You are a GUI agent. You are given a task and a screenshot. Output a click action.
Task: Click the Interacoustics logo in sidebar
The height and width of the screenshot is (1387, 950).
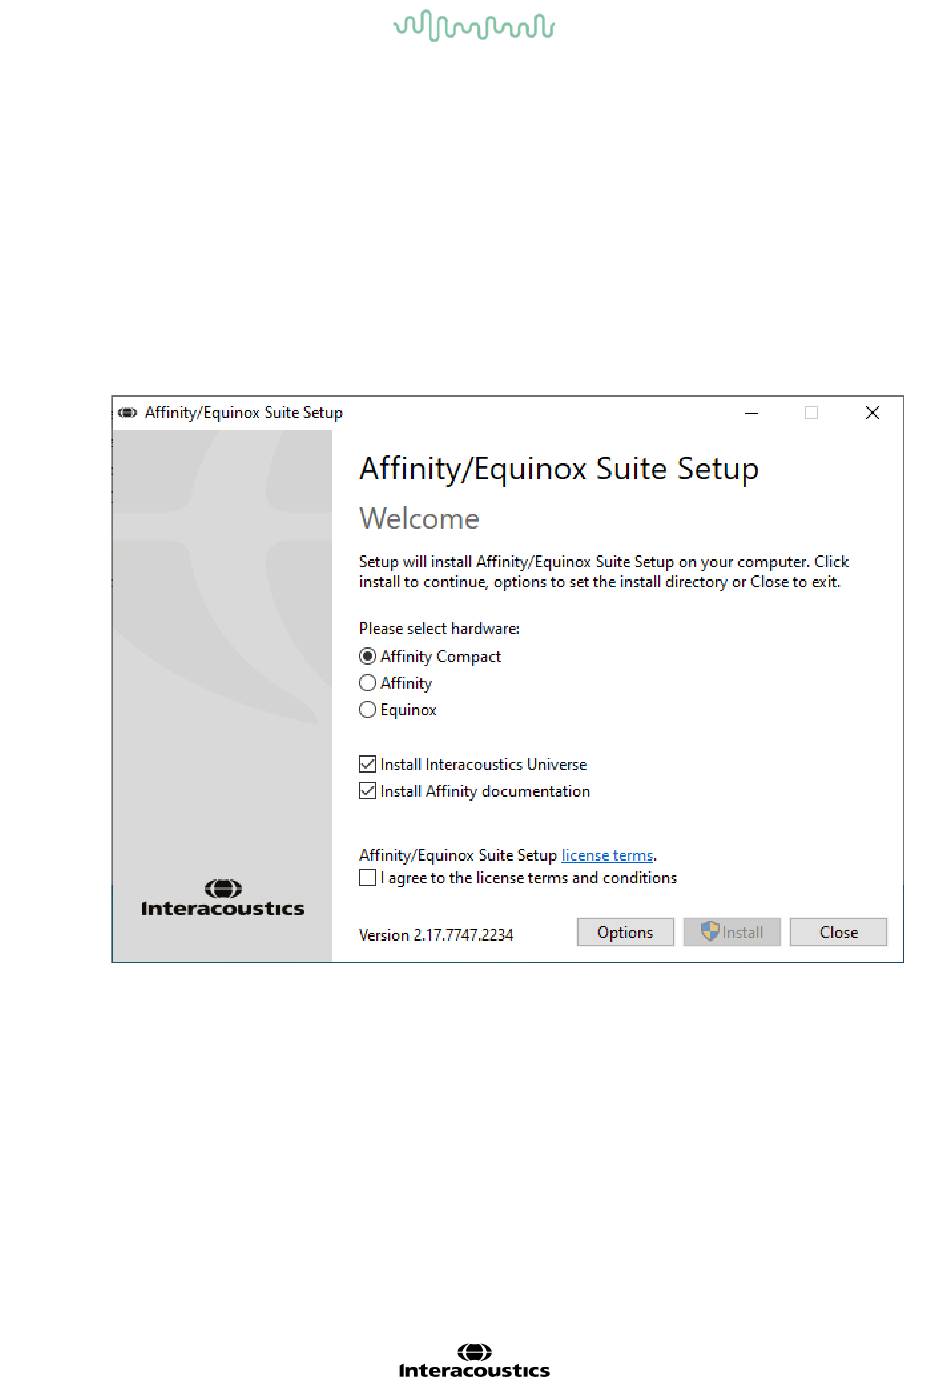222,898
